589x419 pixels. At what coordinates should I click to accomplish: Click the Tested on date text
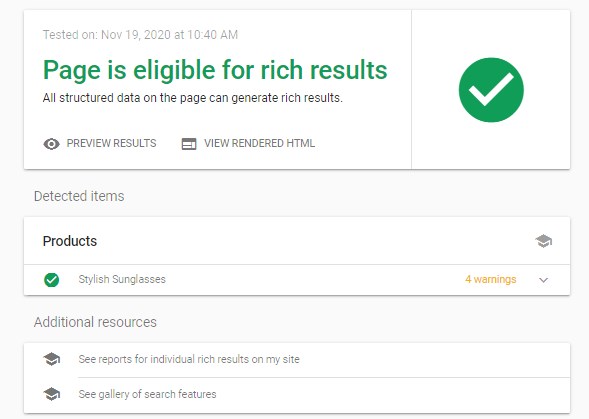tap(140, 35)
